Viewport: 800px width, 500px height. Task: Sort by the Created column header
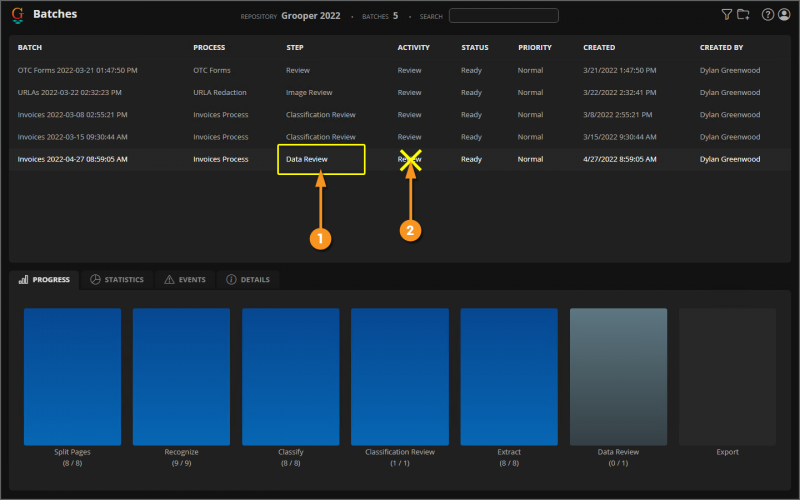[599, 47]
